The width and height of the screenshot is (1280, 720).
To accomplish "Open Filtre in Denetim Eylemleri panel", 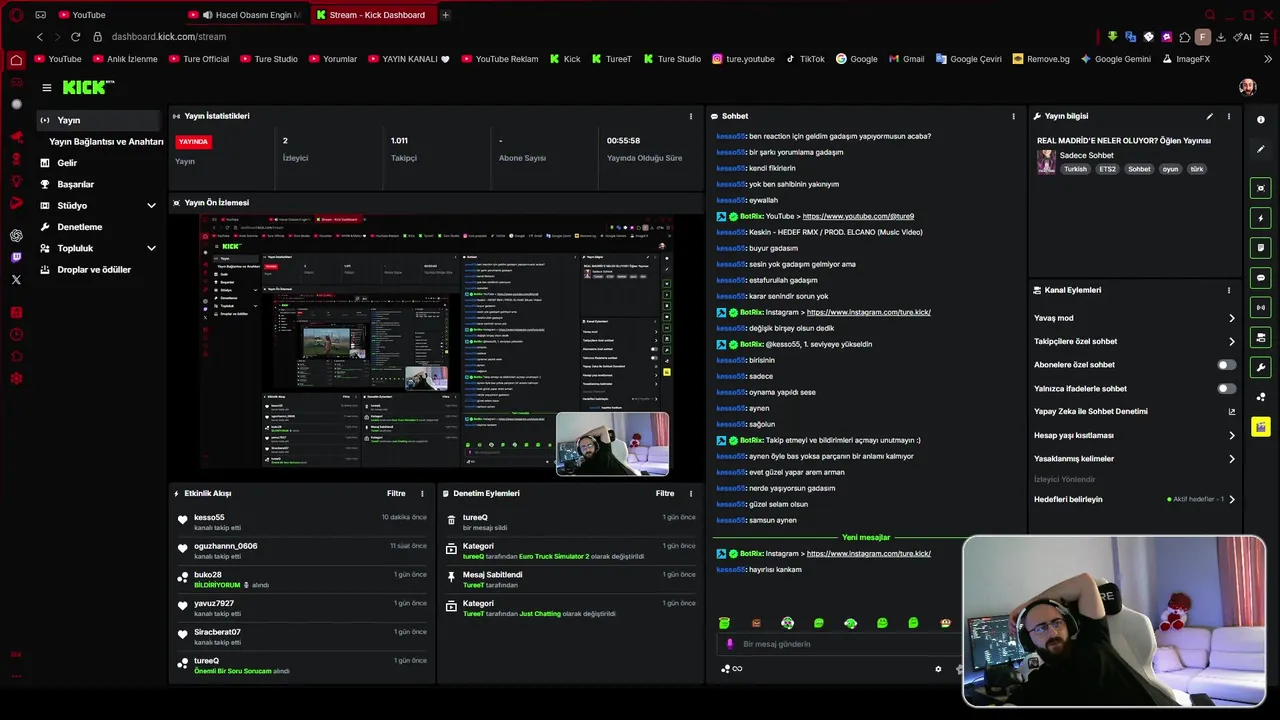I will tap(664, 493).
